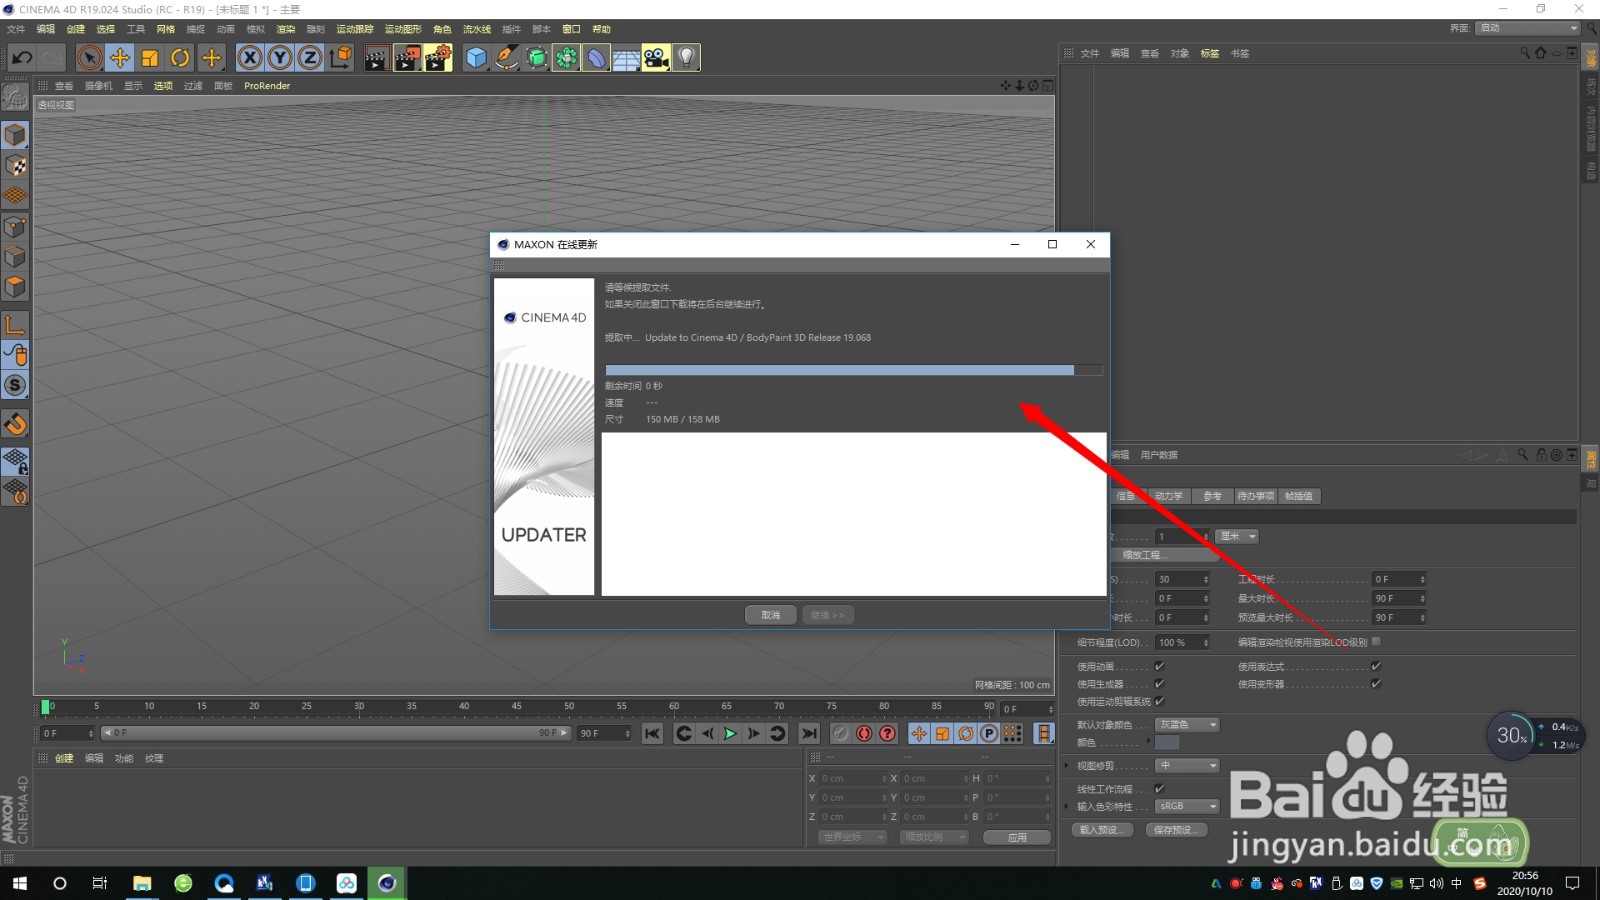Click the Enable Axis L-shaped icon
Screen dimensions: 1600x900
15,325
